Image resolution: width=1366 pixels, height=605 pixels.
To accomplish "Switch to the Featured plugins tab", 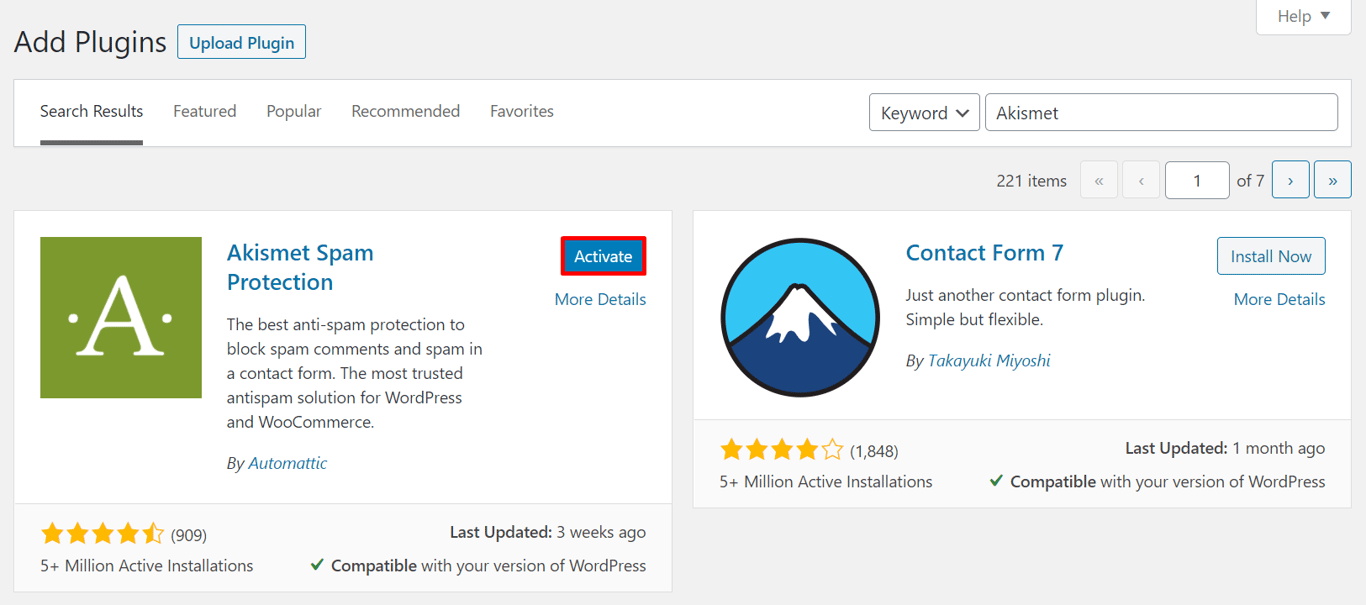I will [204, 111].
